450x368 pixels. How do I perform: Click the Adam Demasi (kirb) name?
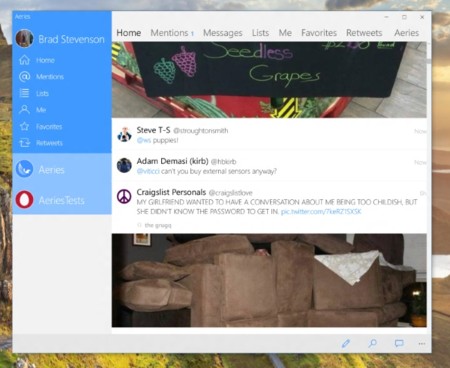(172, 161)
